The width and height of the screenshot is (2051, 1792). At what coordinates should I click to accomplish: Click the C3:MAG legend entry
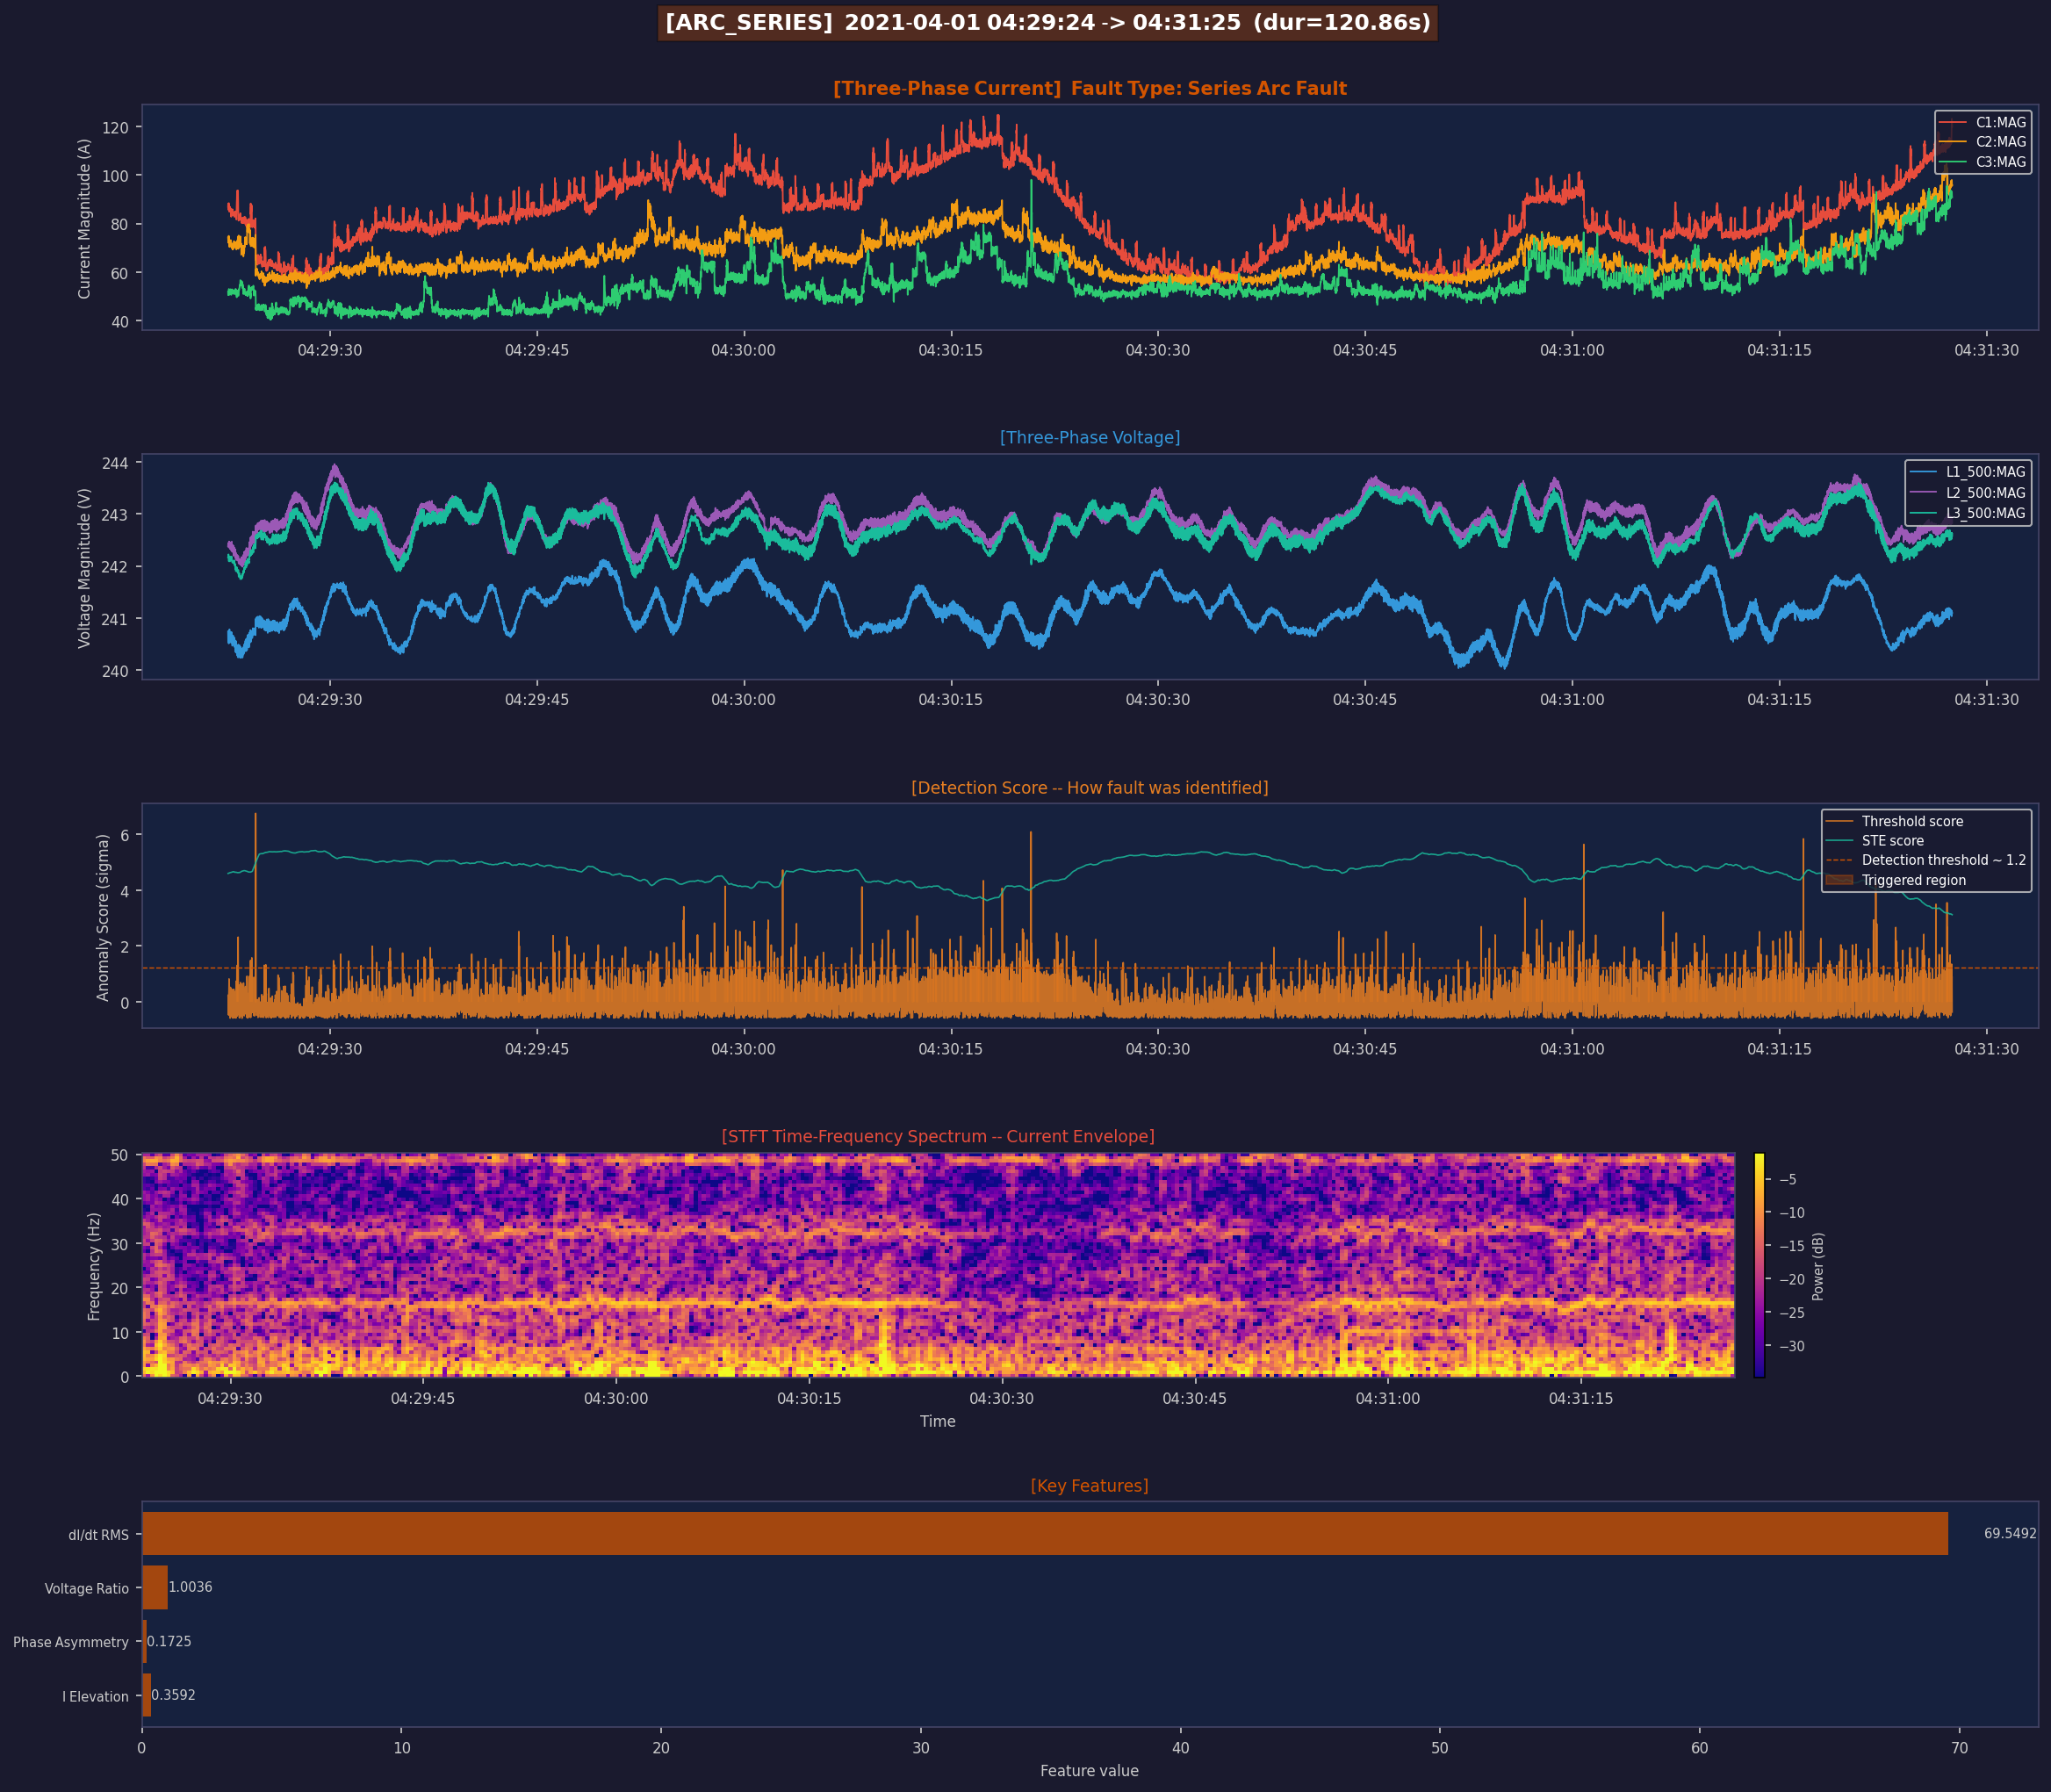[2000, 162]
